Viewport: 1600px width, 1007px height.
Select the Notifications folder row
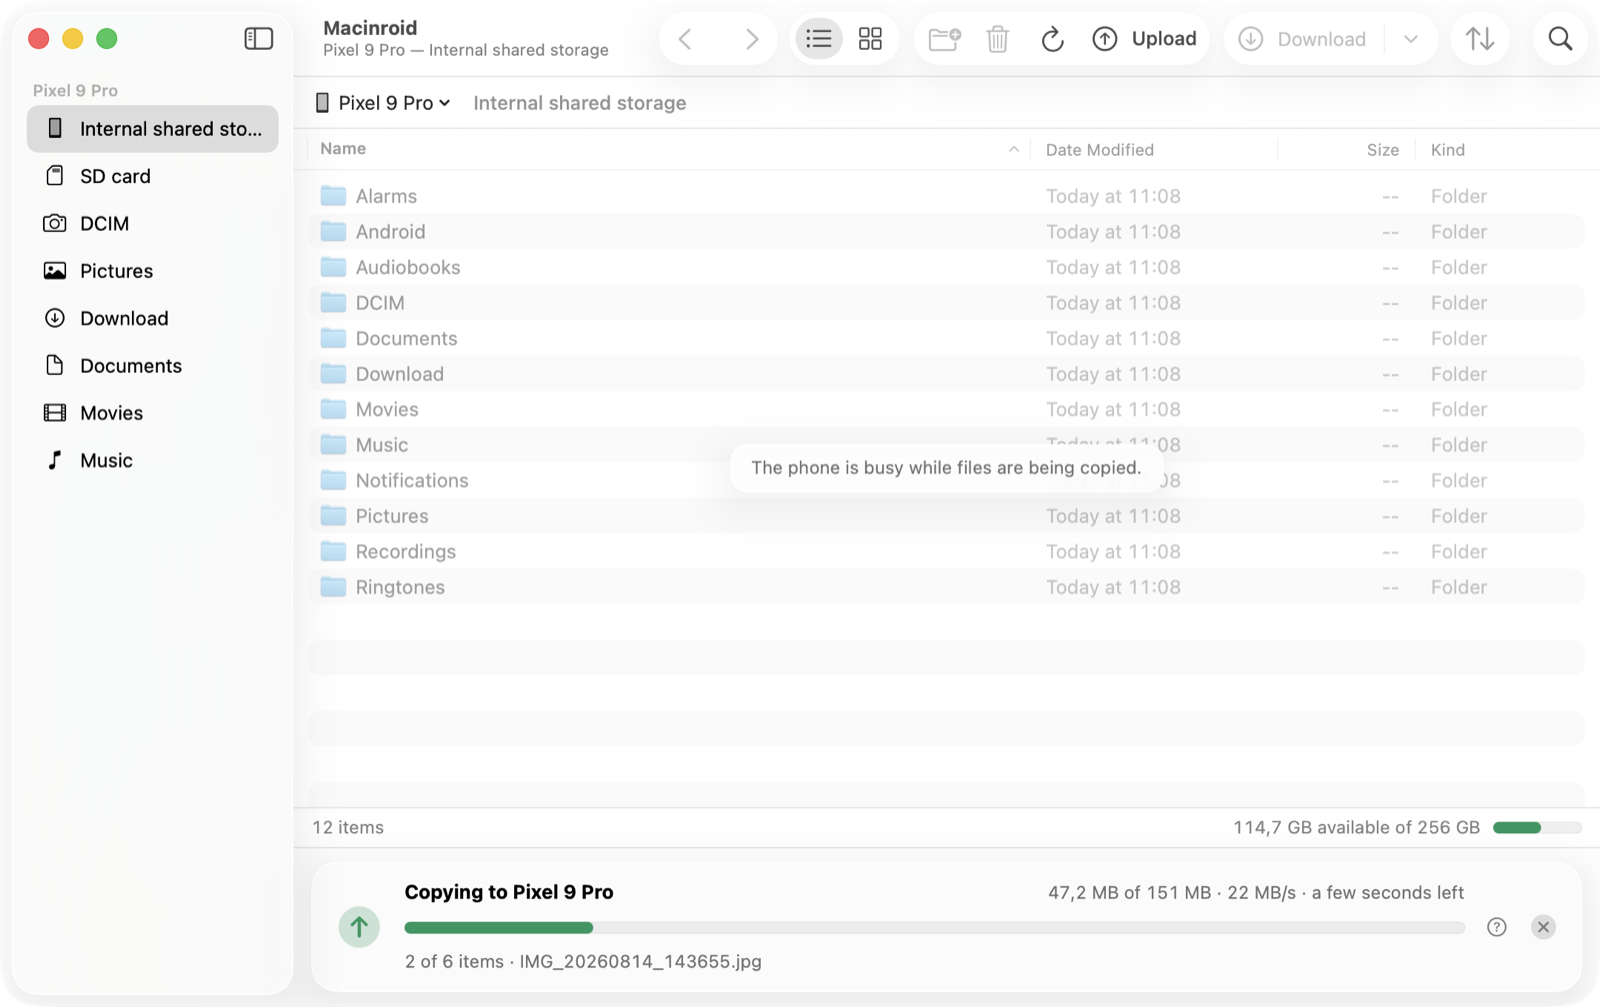(x=946, y=481)
